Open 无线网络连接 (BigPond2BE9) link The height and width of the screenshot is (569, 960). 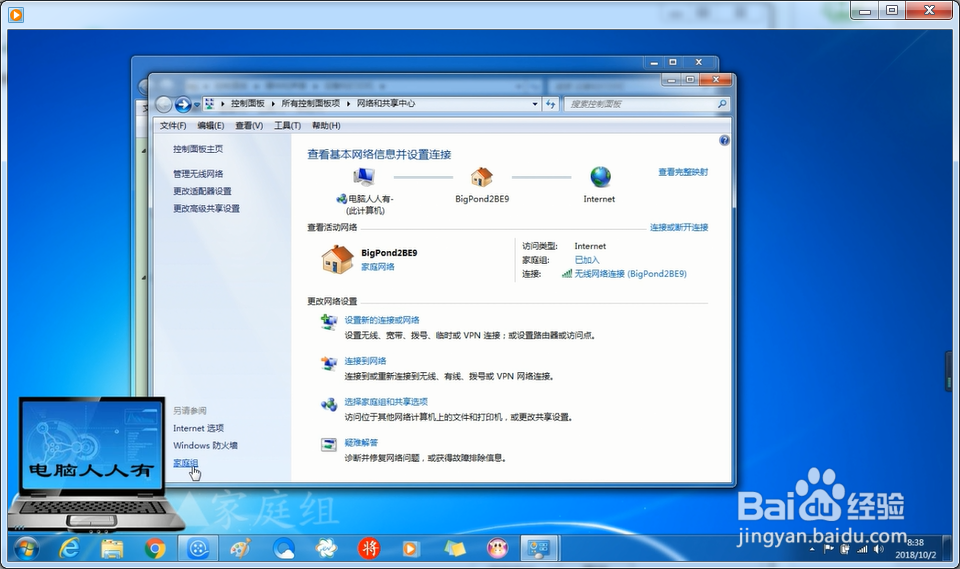631,274
